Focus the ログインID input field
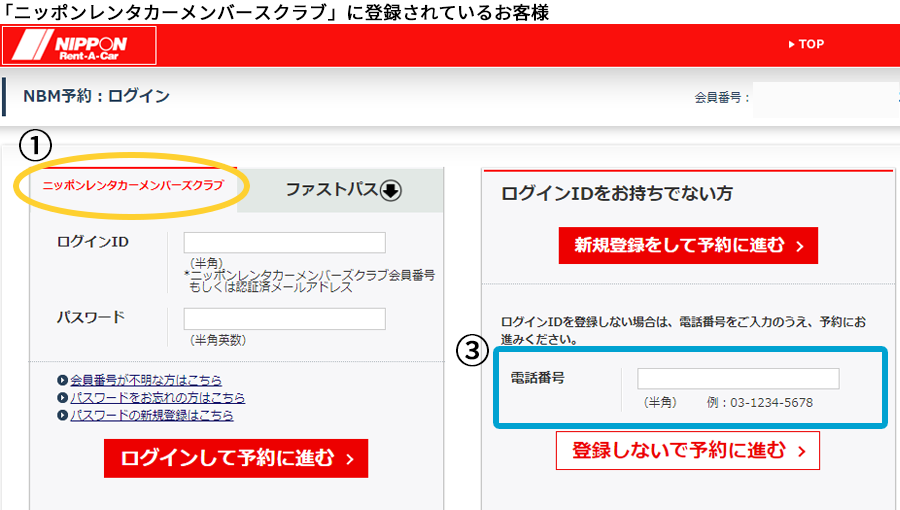This screenshot has height=510, width=900. pyautogui.click(x=284, y=243)
